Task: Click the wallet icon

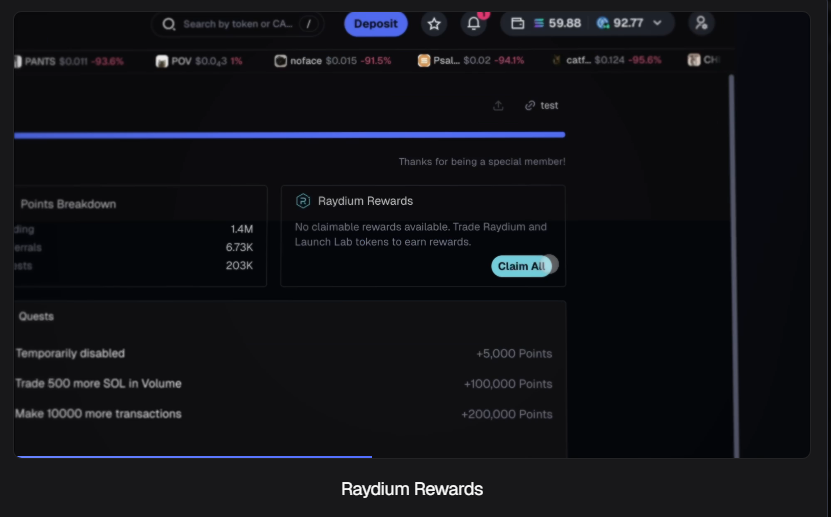Action: [517, 23]
